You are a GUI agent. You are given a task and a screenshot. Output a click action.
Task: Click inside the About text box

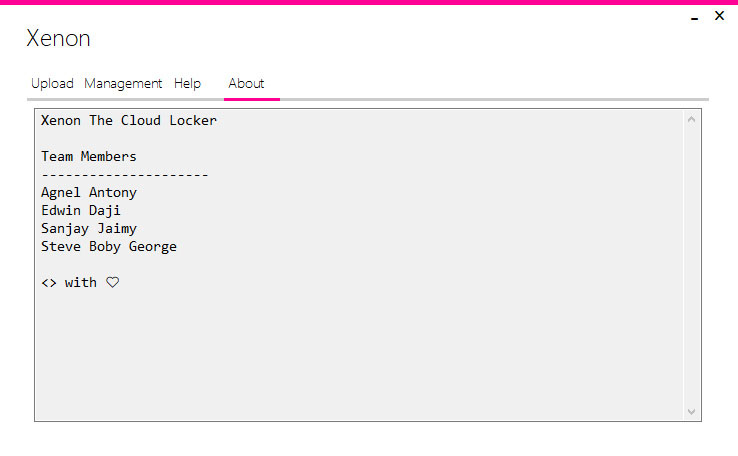click(368, 265)
